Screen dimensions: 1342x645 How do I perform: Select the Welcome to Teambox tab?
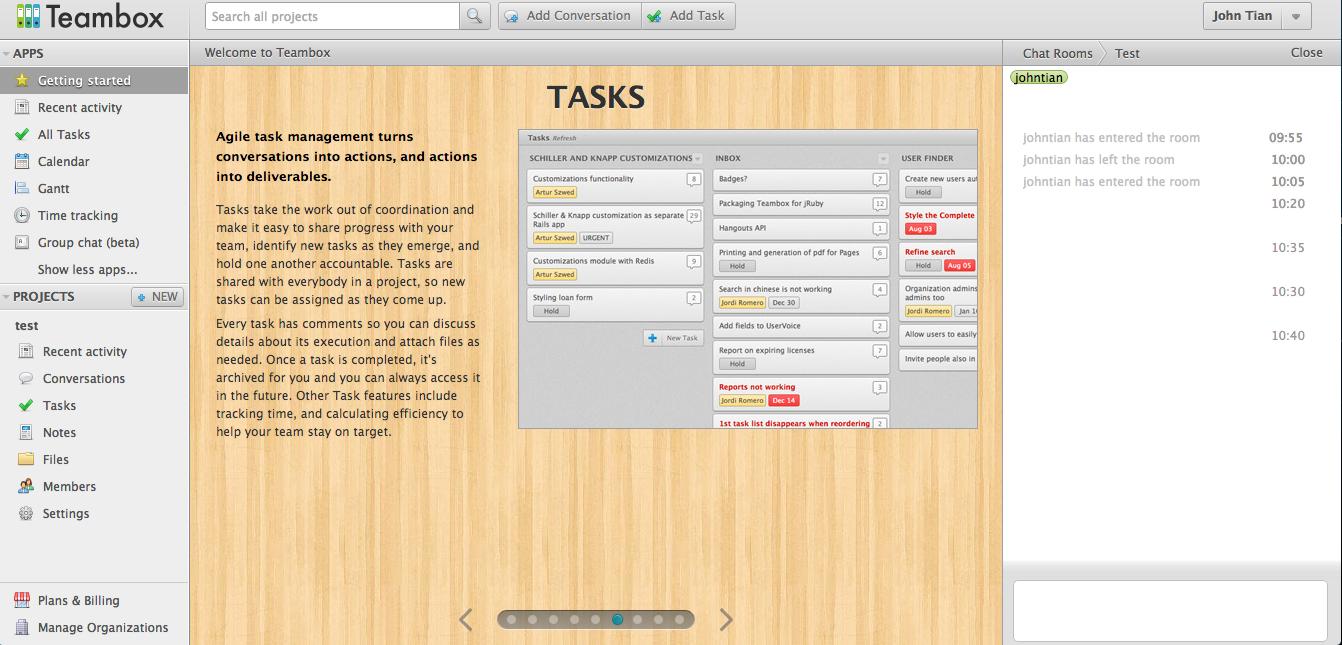(x=267, y=53)
